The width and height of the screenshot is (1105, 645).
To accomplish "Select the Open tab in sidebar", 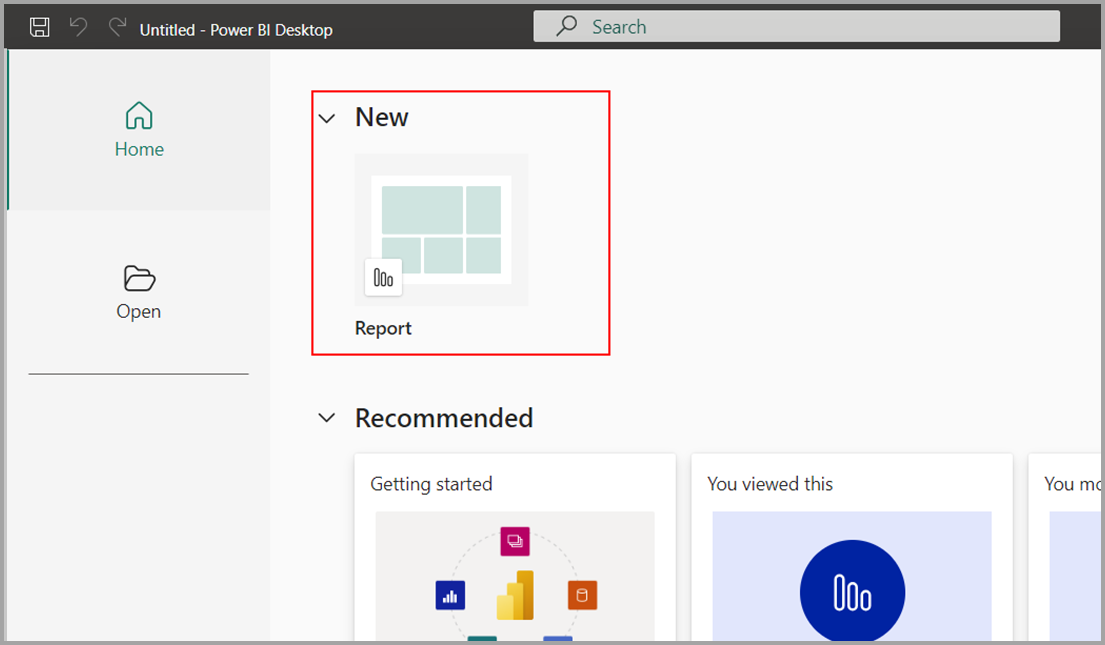I will click(x=139, y=292).
